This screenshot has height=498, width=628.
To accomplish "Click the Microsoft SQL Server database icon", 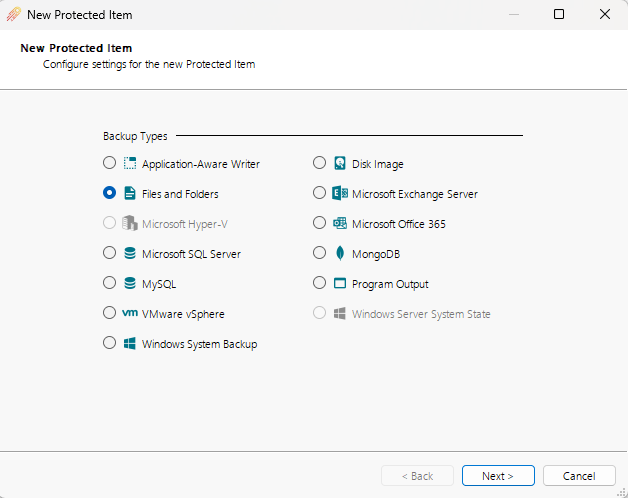I will pos(129,254).
